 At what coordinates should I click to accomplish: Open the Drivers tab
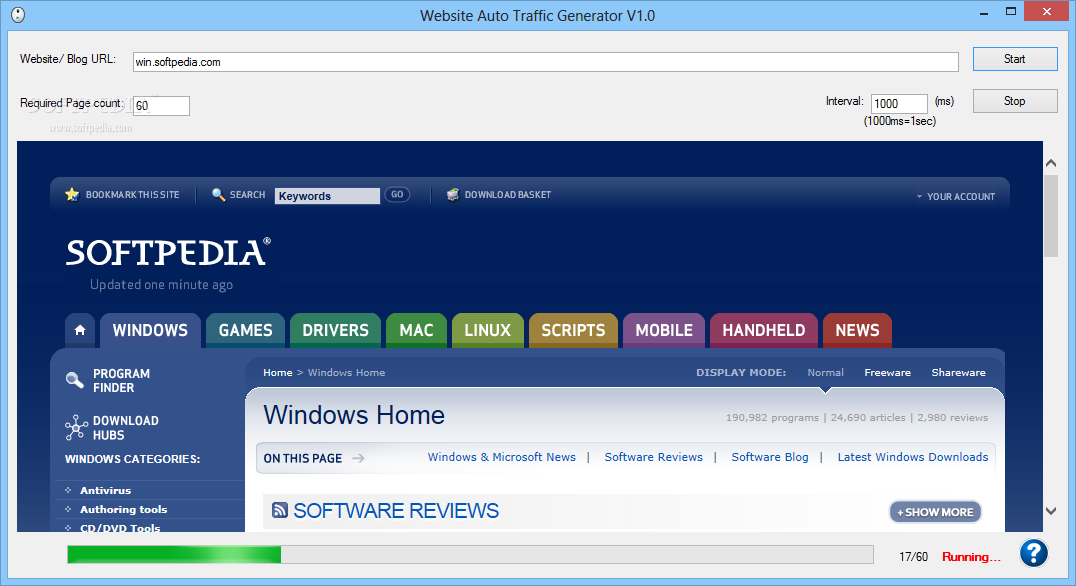click(x=336, y=330)
